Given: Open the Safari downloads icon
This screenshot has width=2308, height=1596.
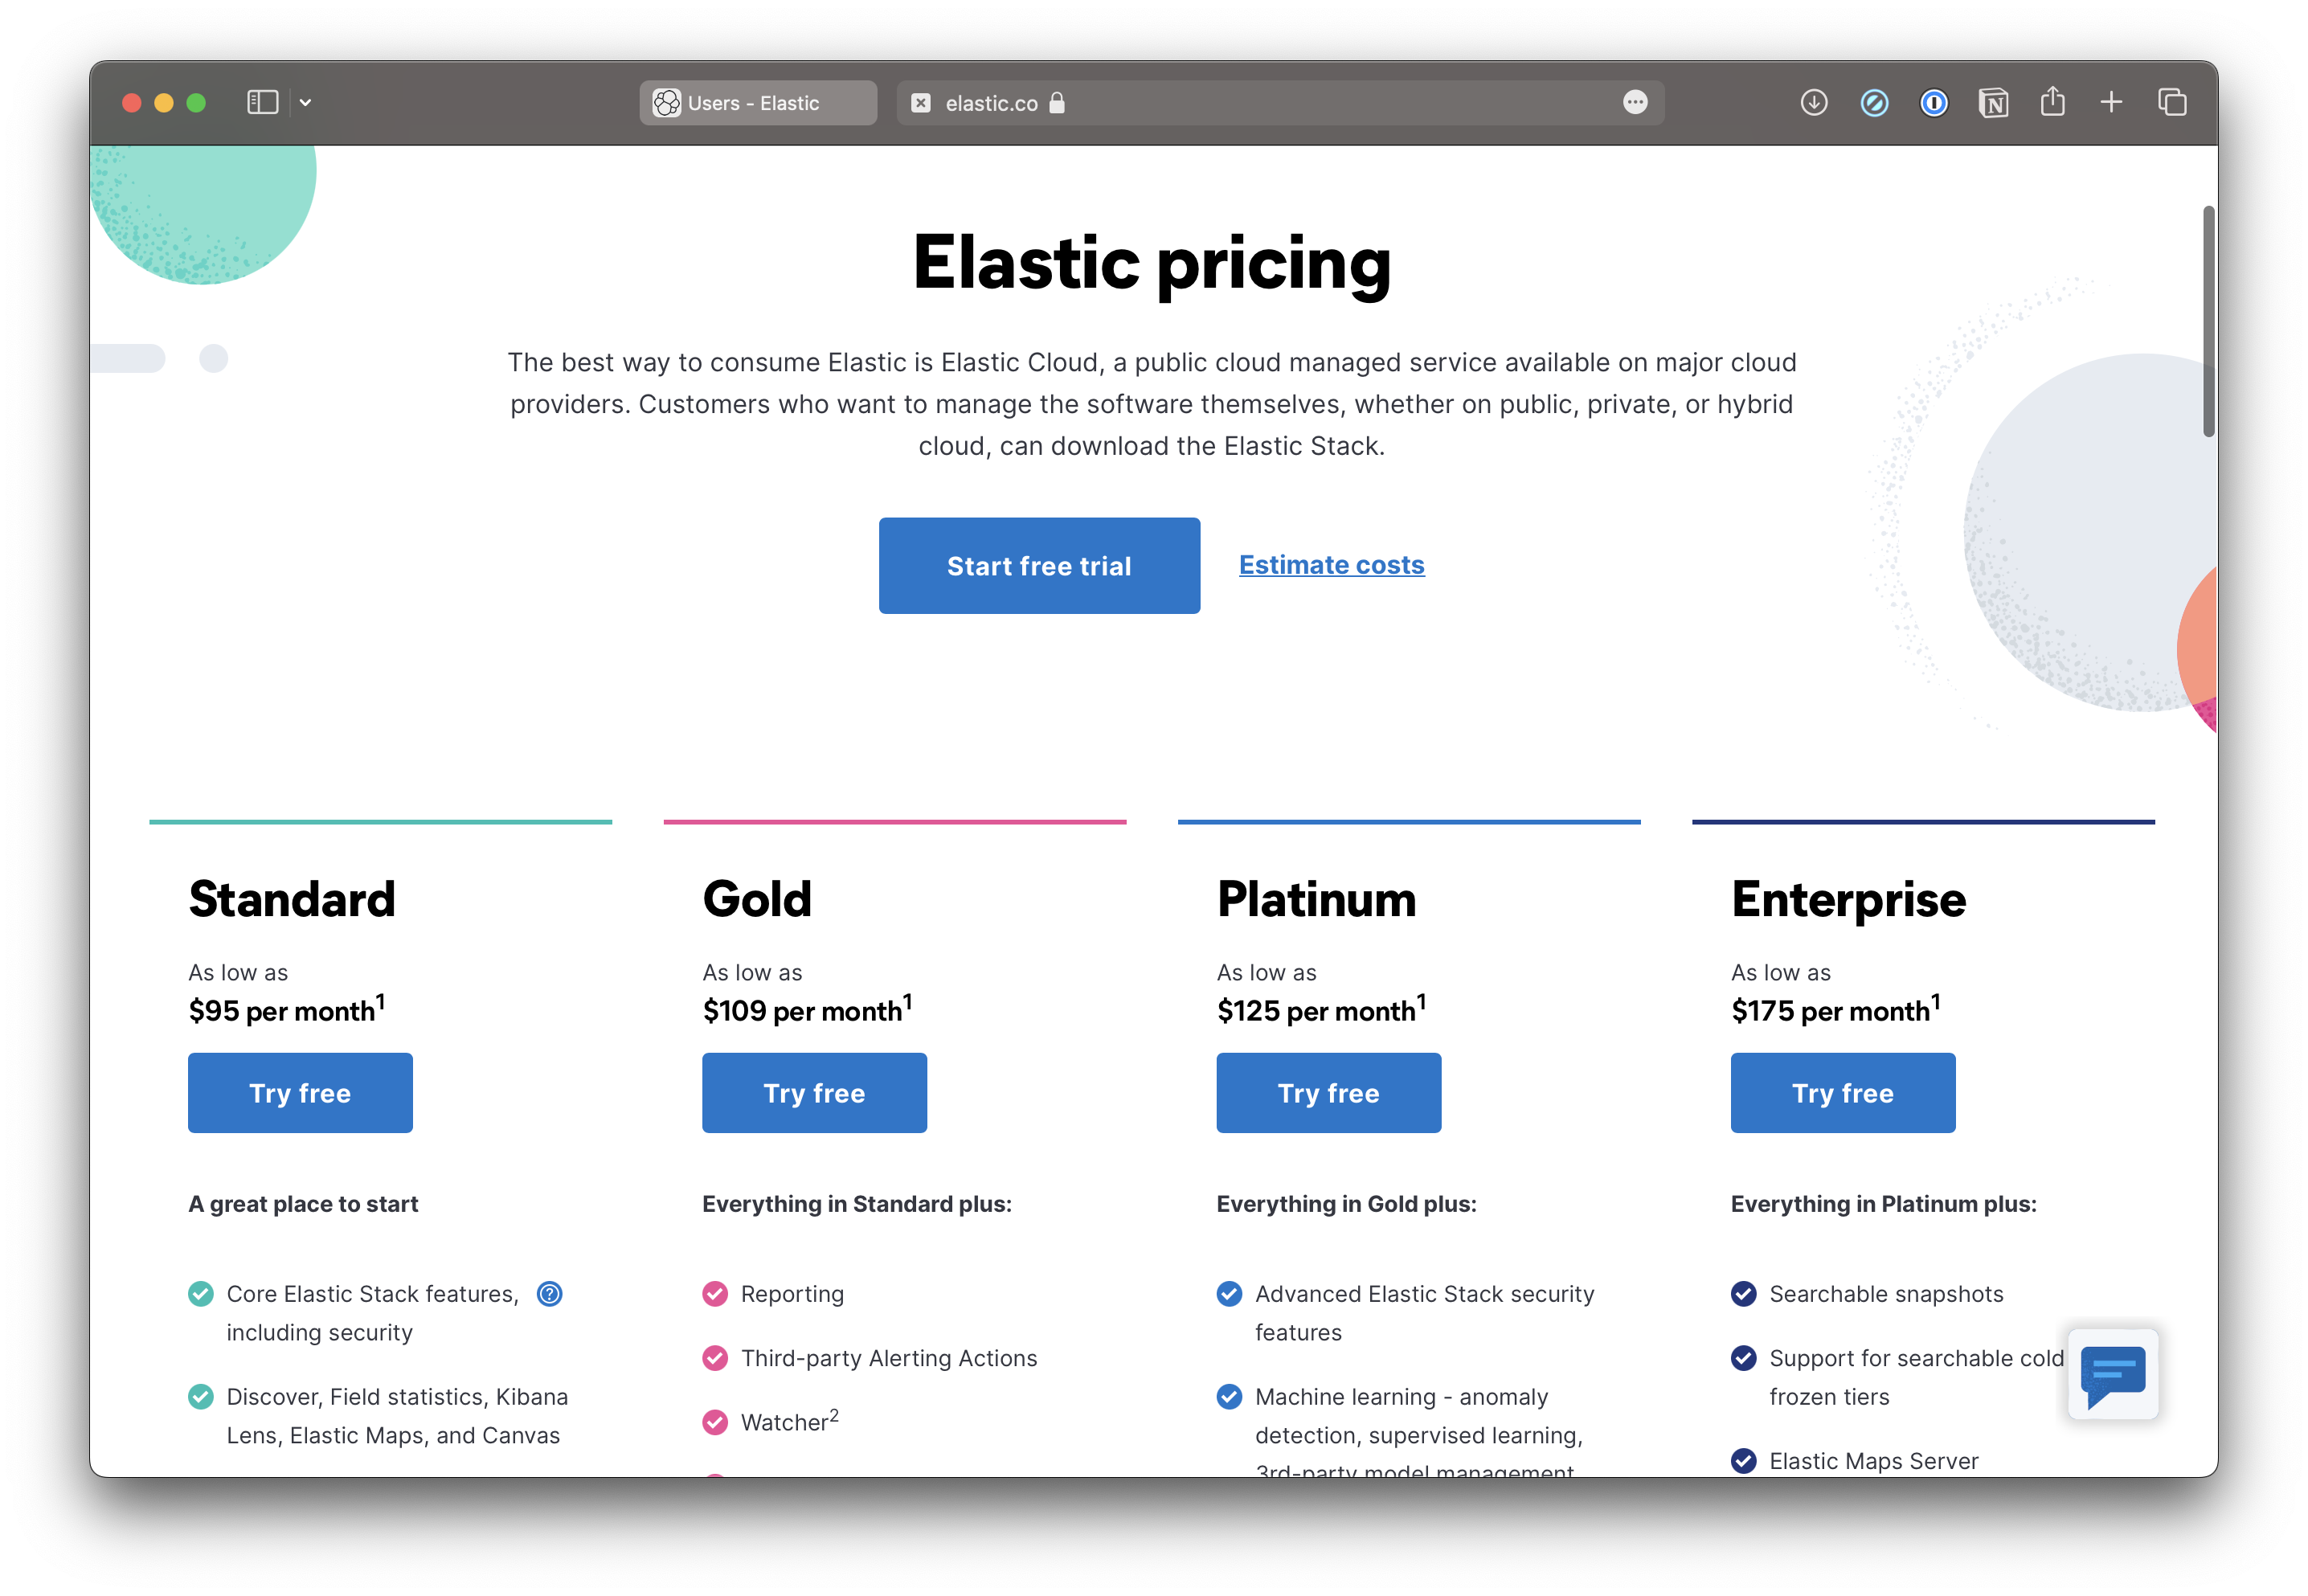Looking at the screenshot, I should point(1813,103).
